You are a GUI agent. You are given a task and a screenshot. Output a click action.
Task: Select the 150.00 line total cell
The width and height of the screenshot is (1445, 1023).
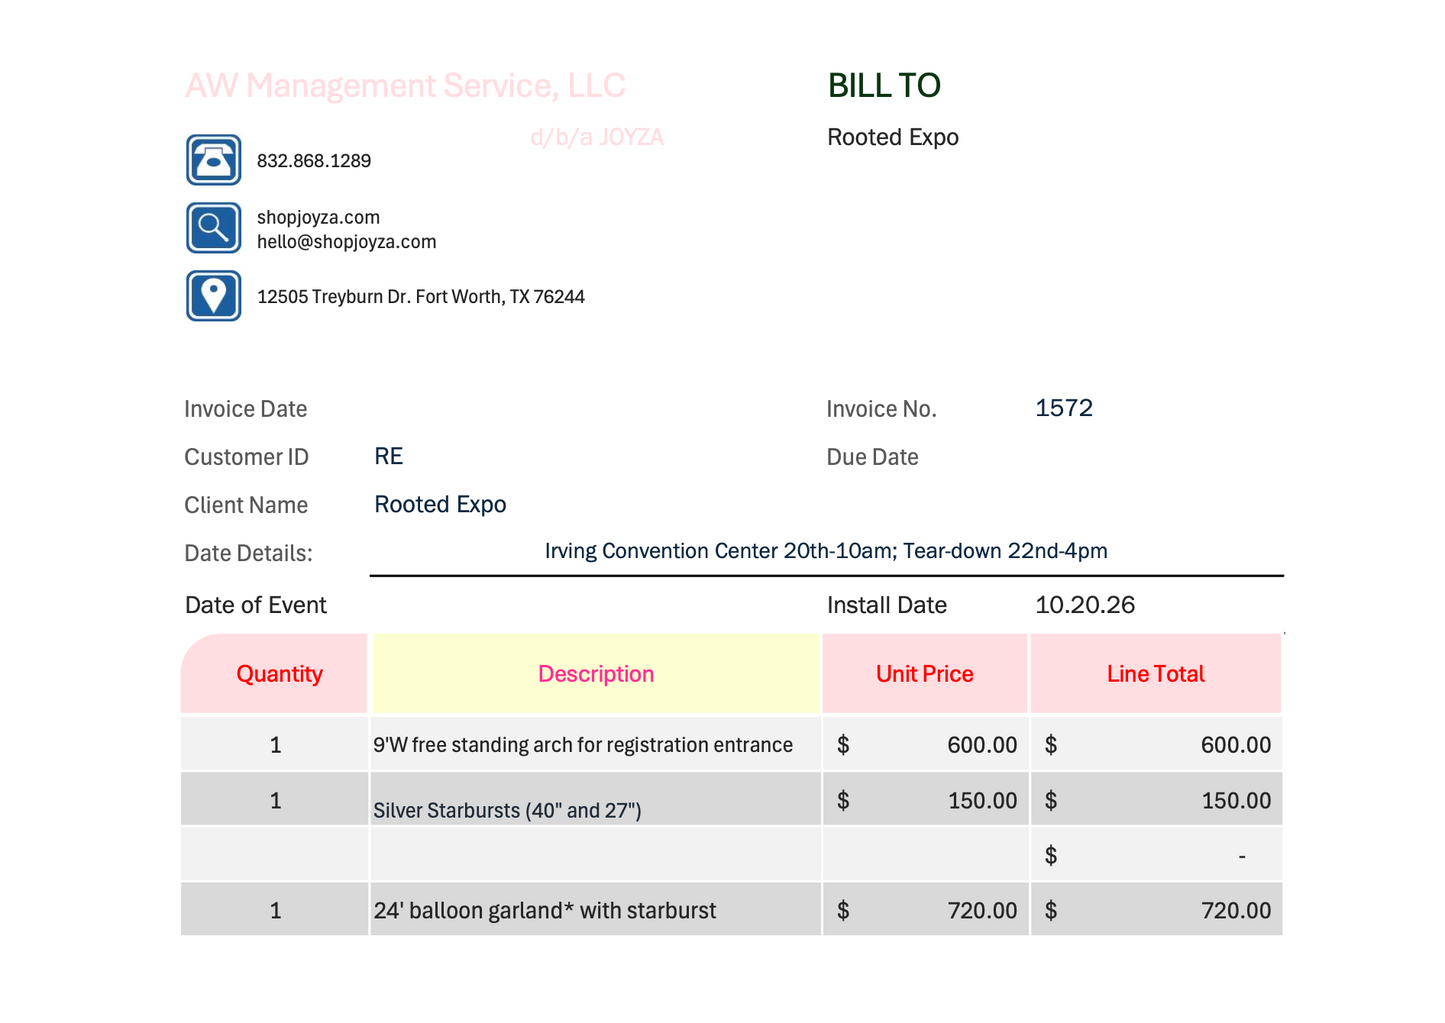1156,799
